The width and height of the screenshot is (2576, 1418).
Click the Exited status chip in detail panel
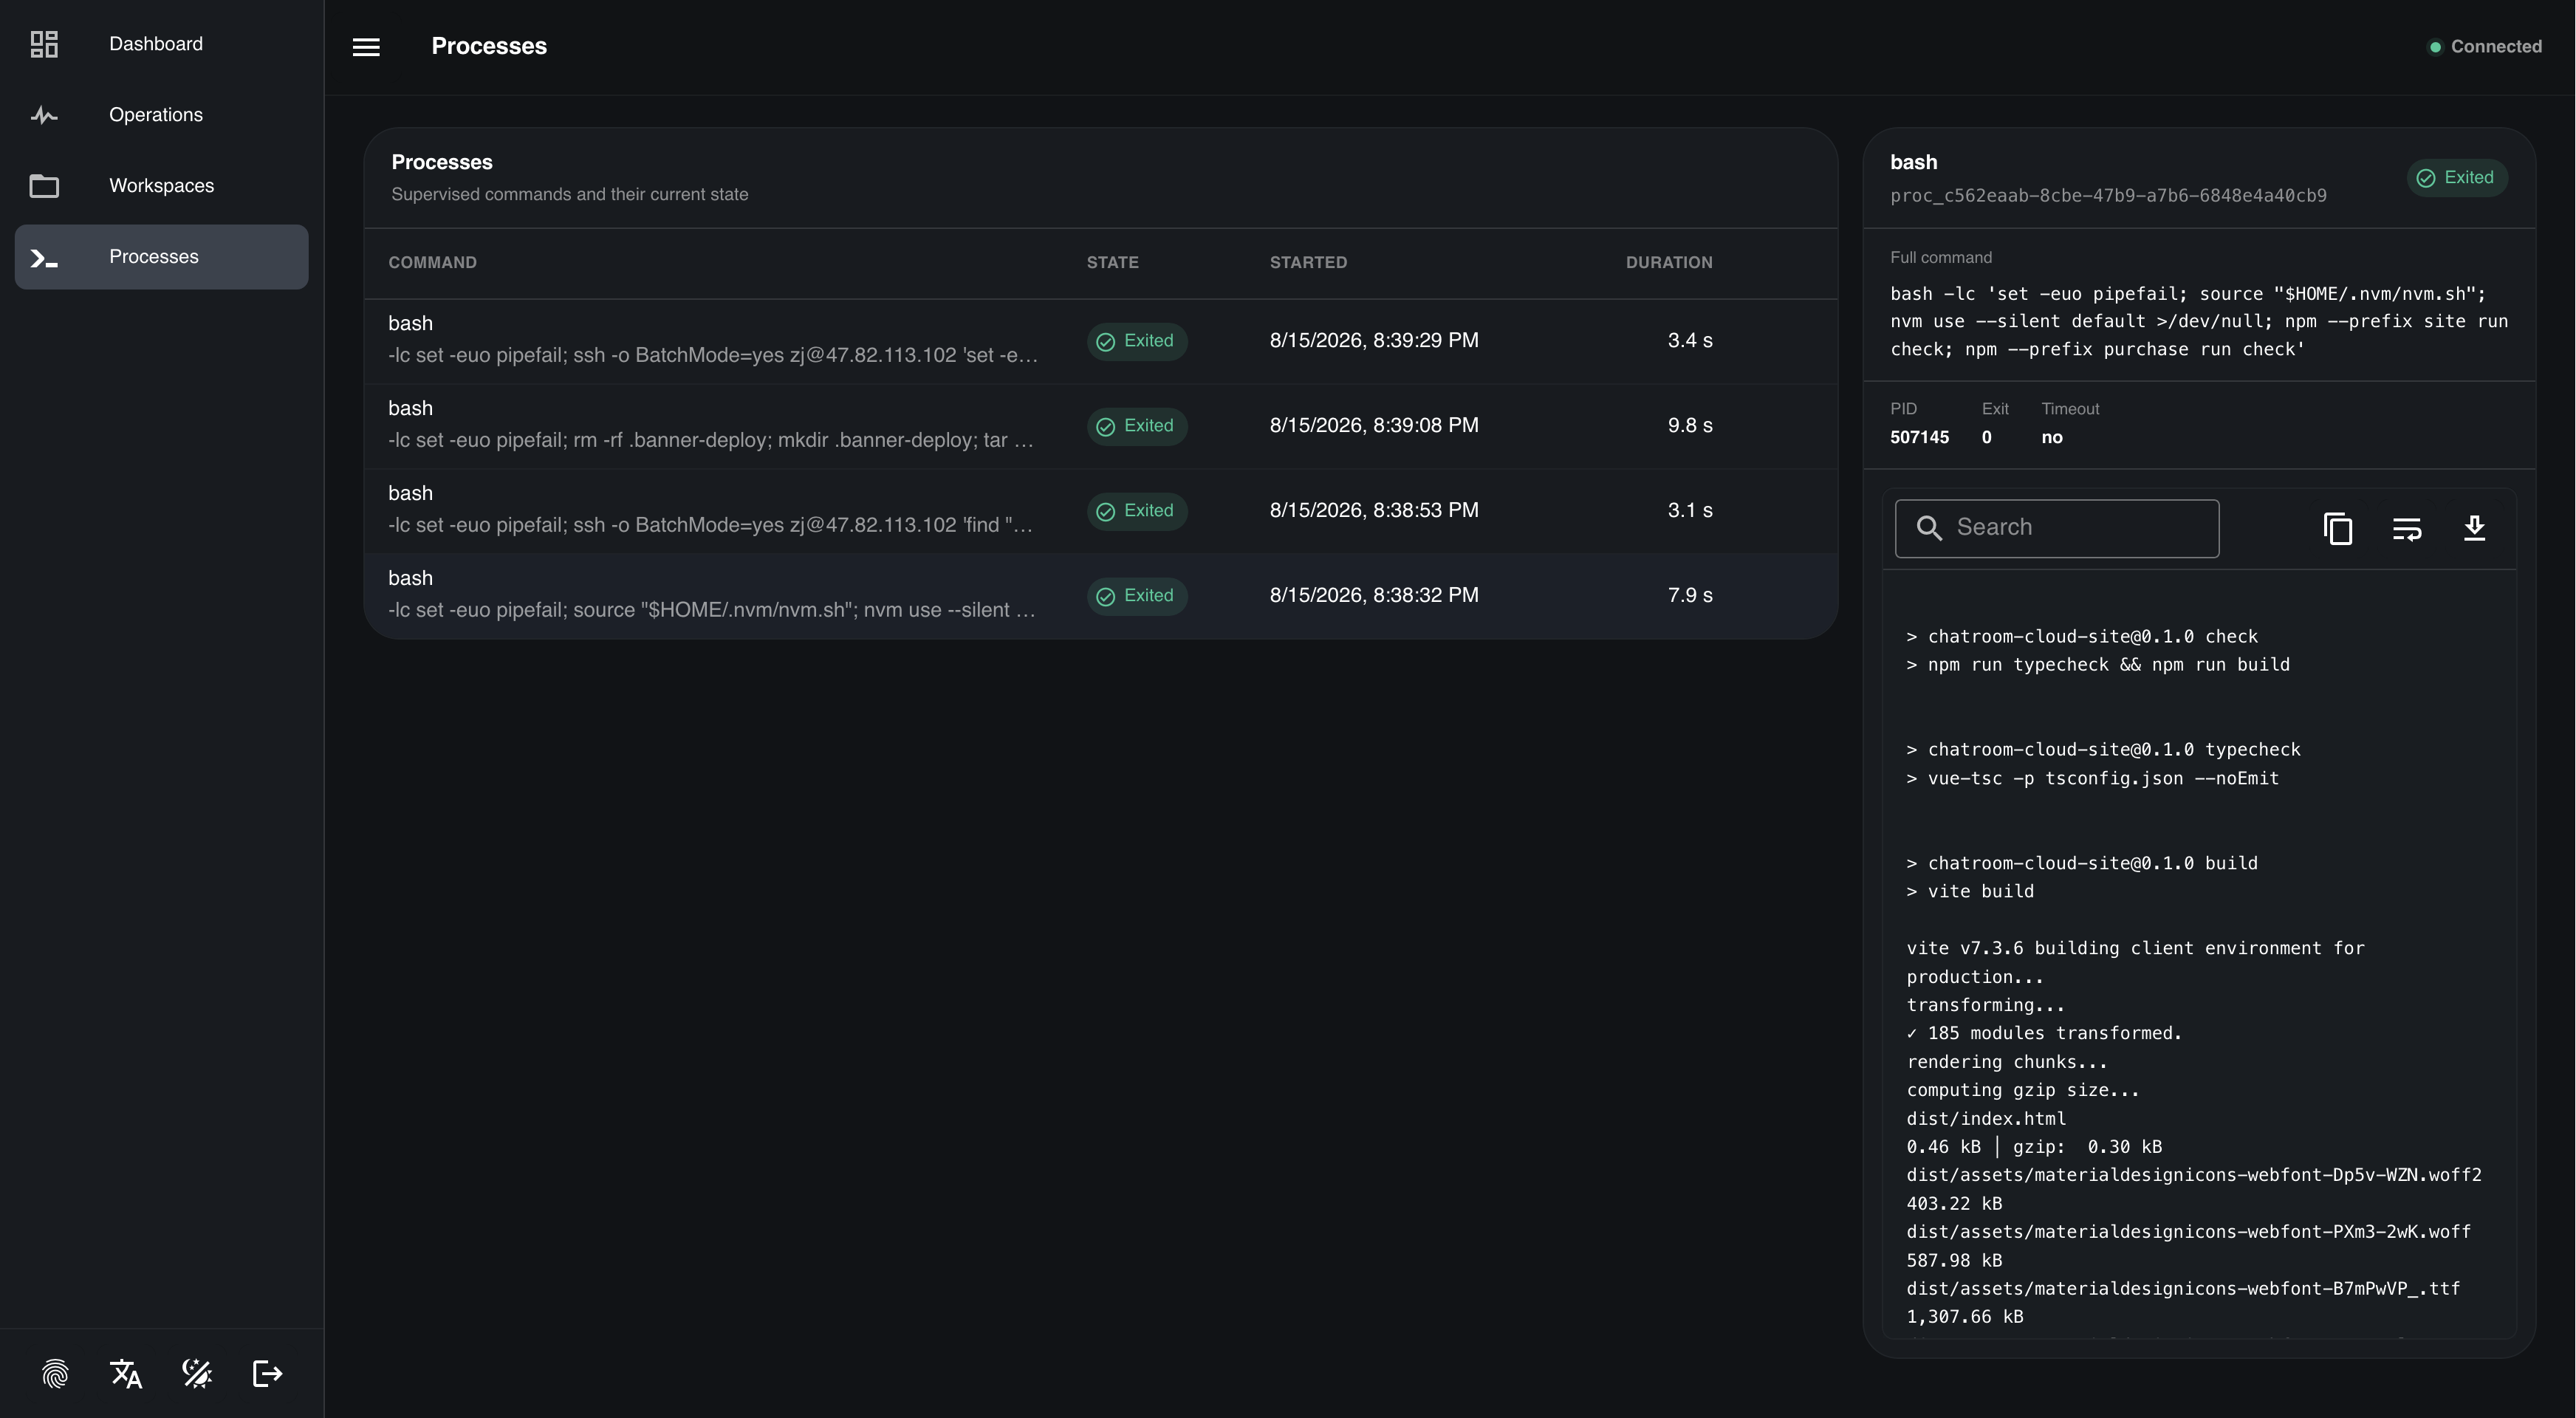coord(2456,178)
